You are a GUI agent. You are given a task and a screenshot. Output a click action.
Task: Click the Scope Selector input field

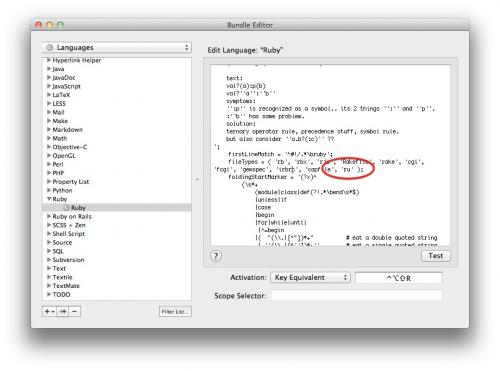pyautogui.click(x=356, y=295)
